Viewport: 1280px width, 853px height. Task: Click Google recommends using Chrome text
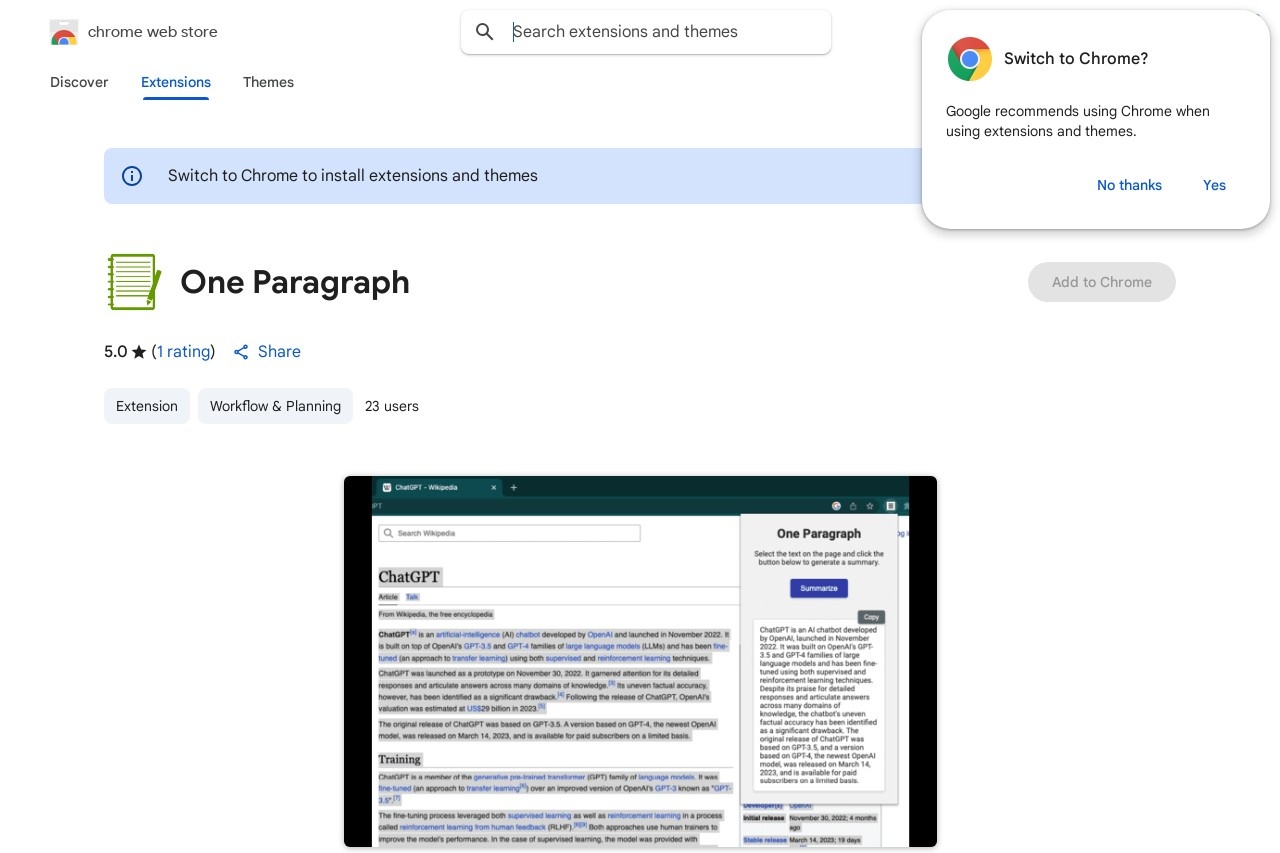(x=1078, y=121)
